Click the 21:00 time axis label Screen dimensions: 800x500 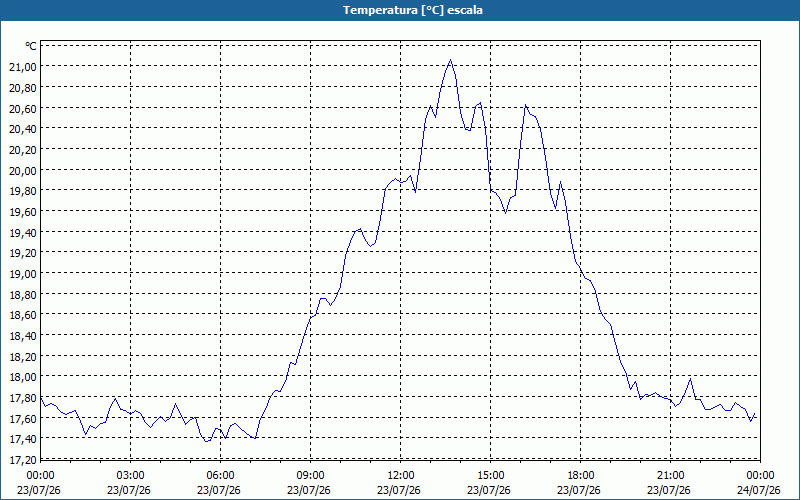[x=670, y=475]
